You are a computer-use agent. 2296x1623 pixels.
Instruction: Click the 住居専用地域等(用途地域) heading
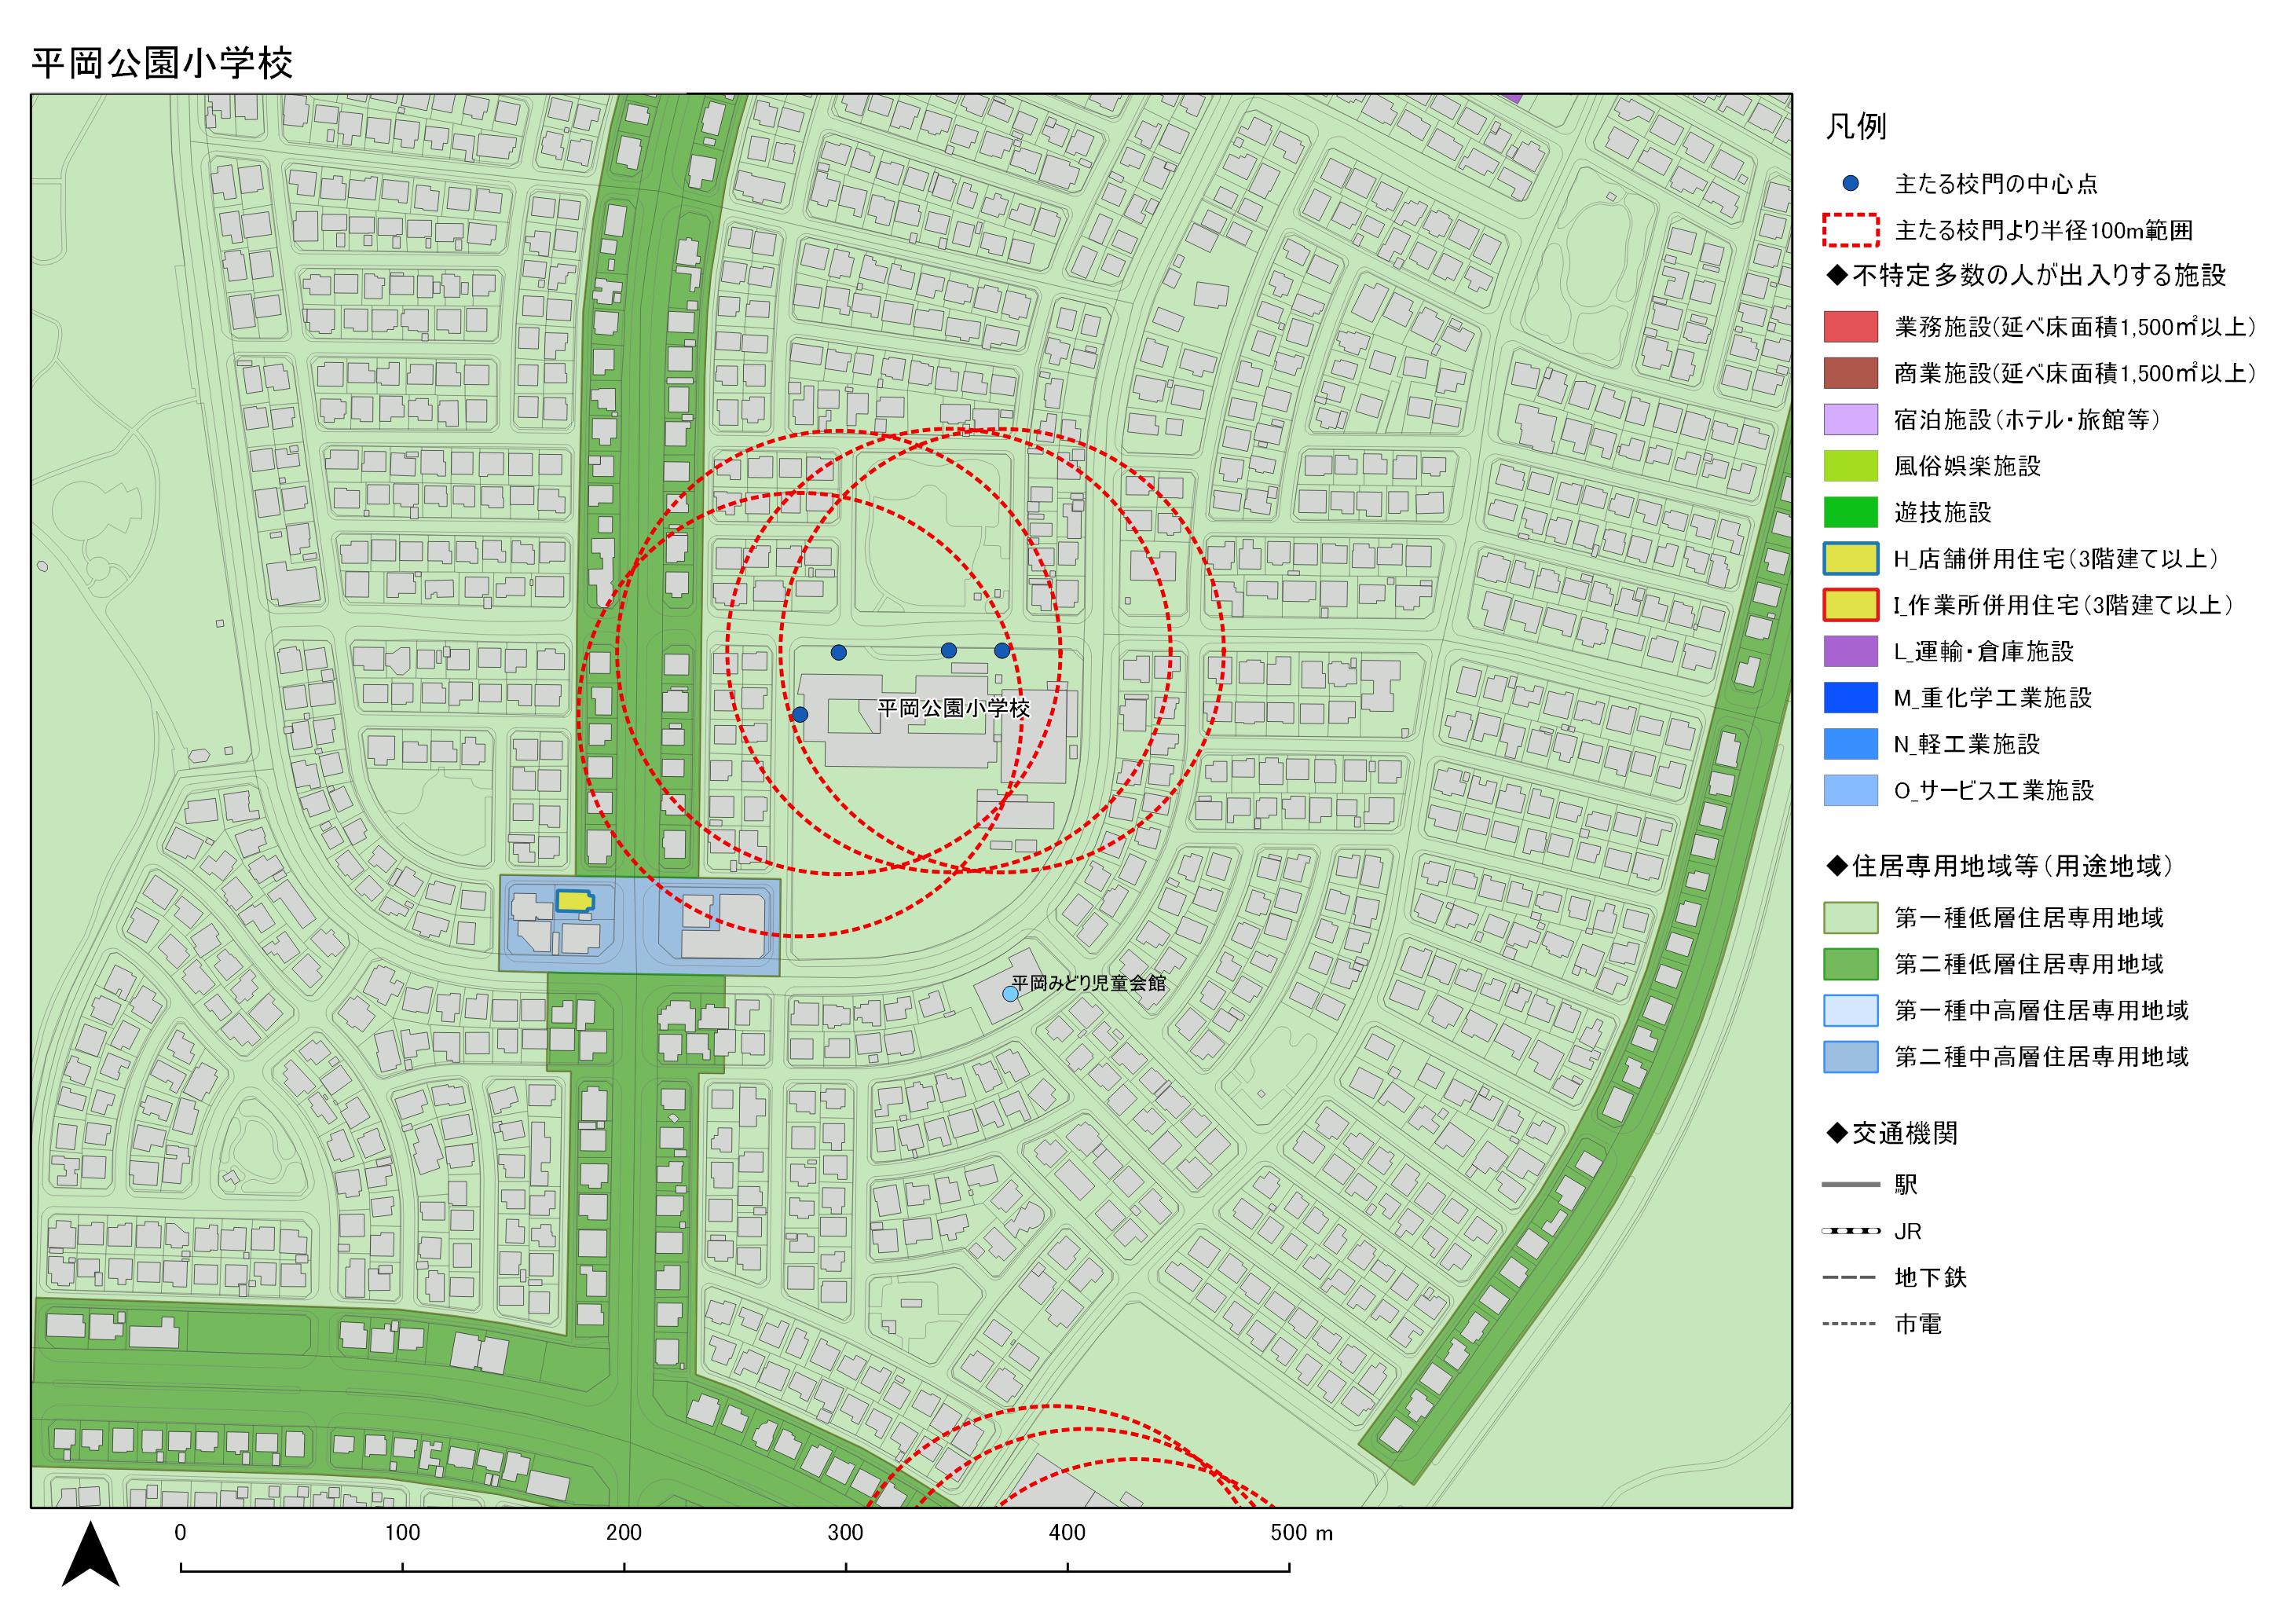point(2000,866)
